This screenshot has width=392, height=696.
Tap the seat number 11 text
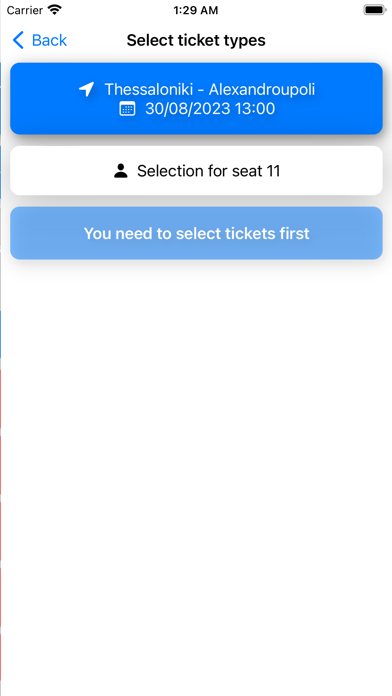pyautogui.click(x=272, y=171)
